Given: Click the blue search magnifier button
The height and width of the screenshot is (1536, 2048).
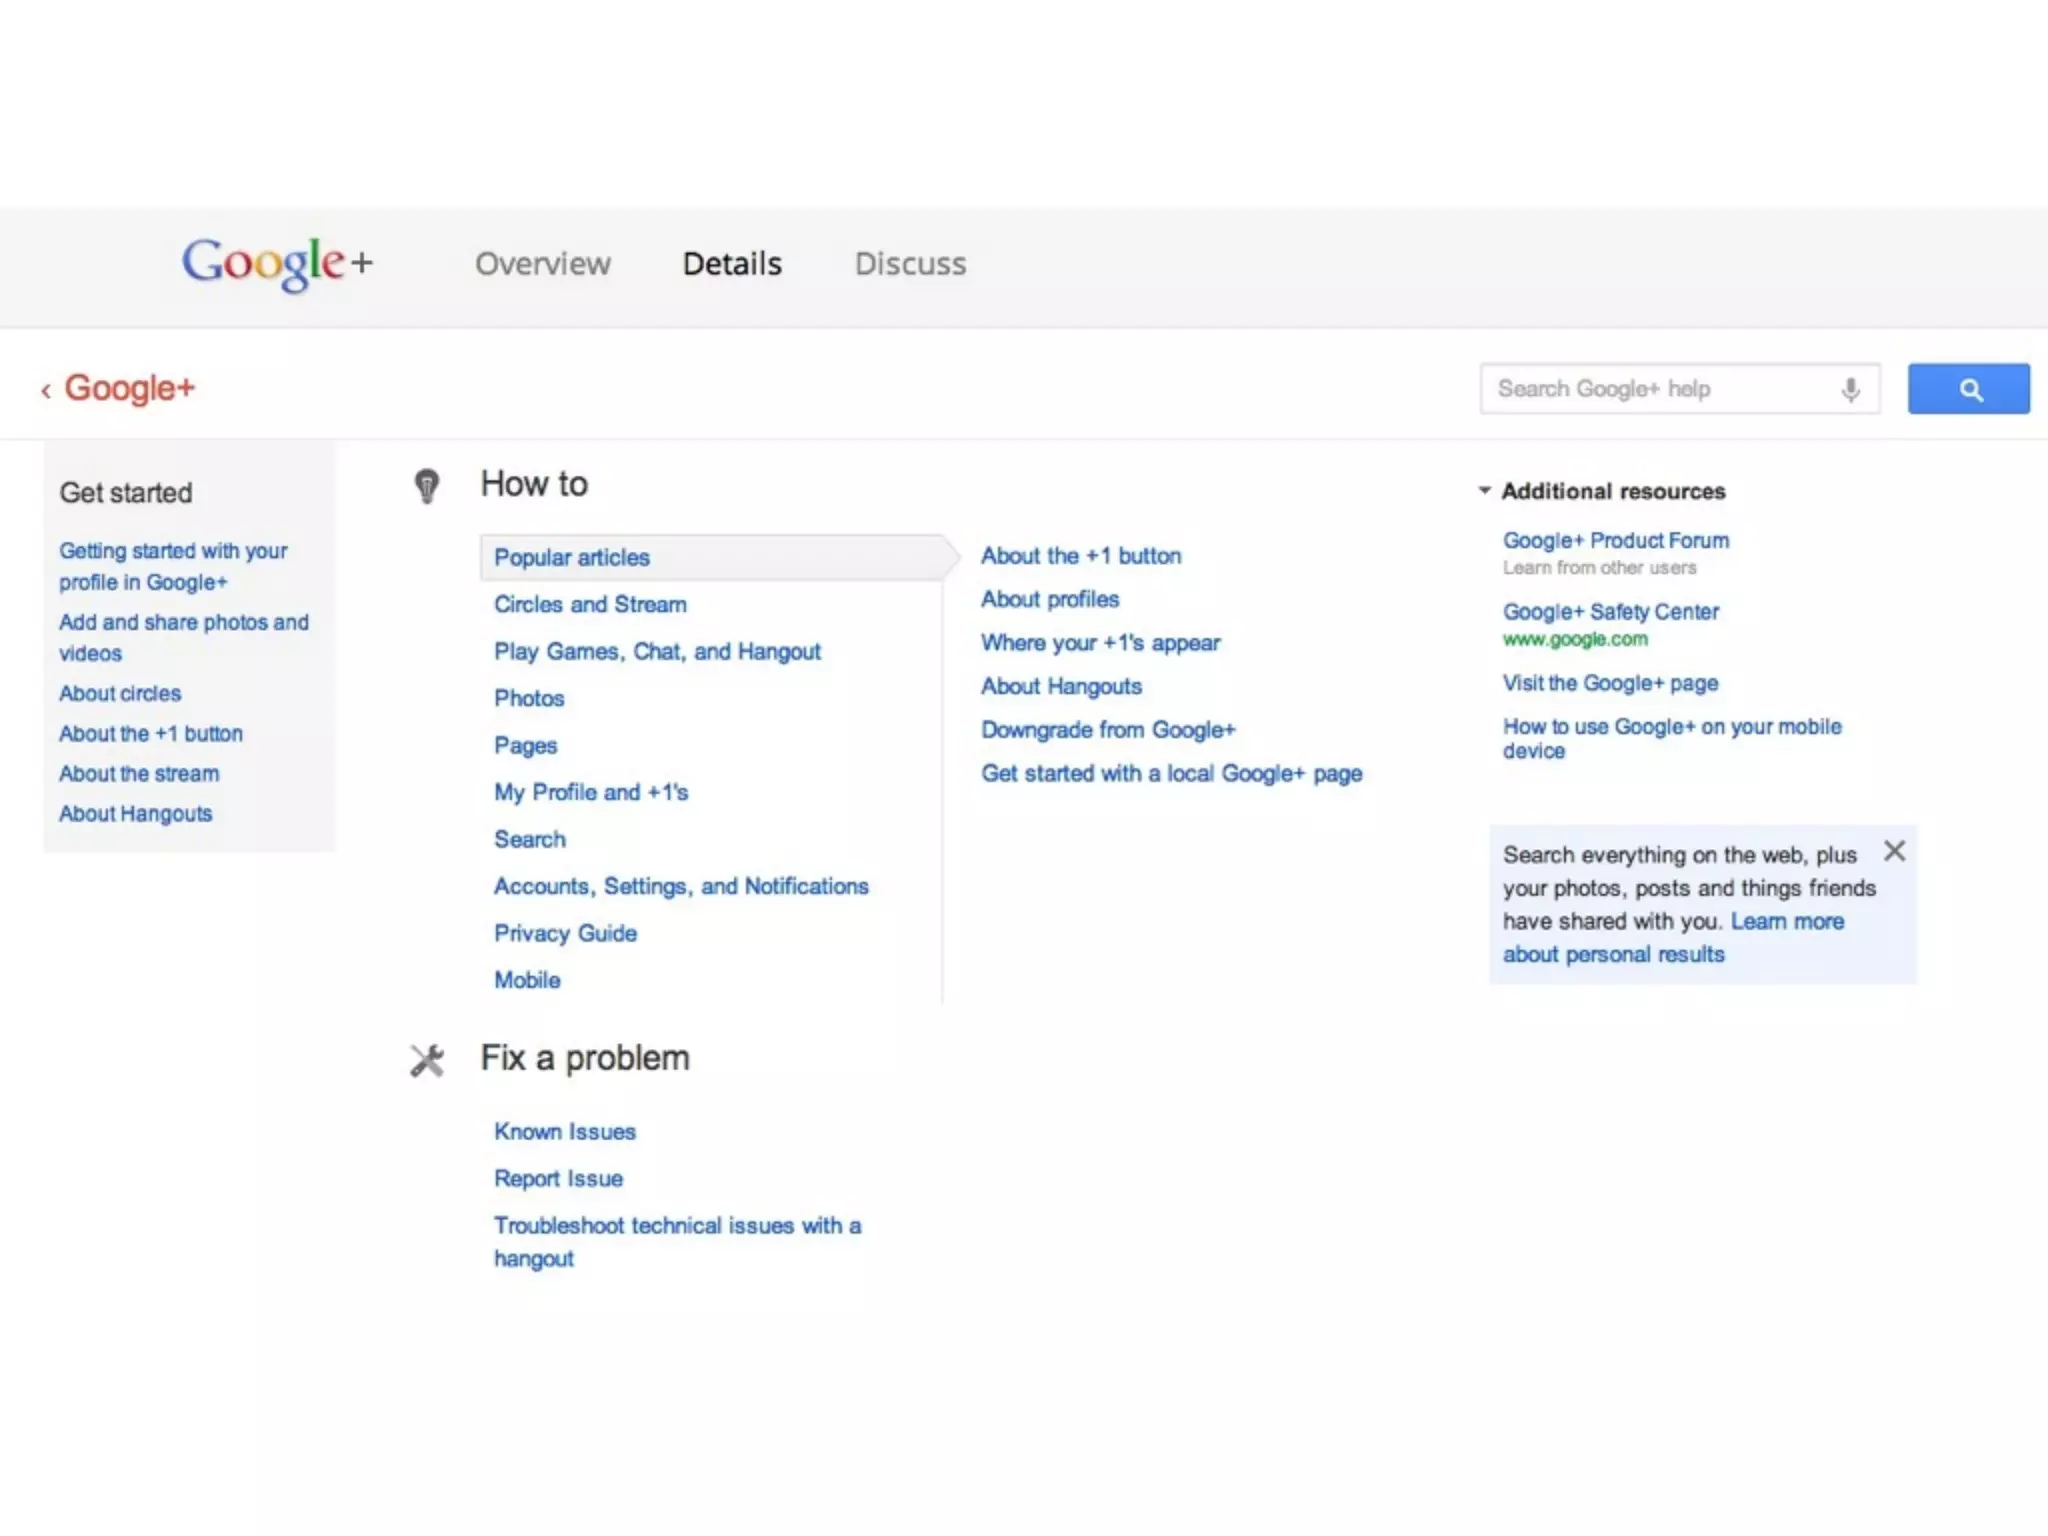Looking at the screenshot, I should tap(1968, 389).
